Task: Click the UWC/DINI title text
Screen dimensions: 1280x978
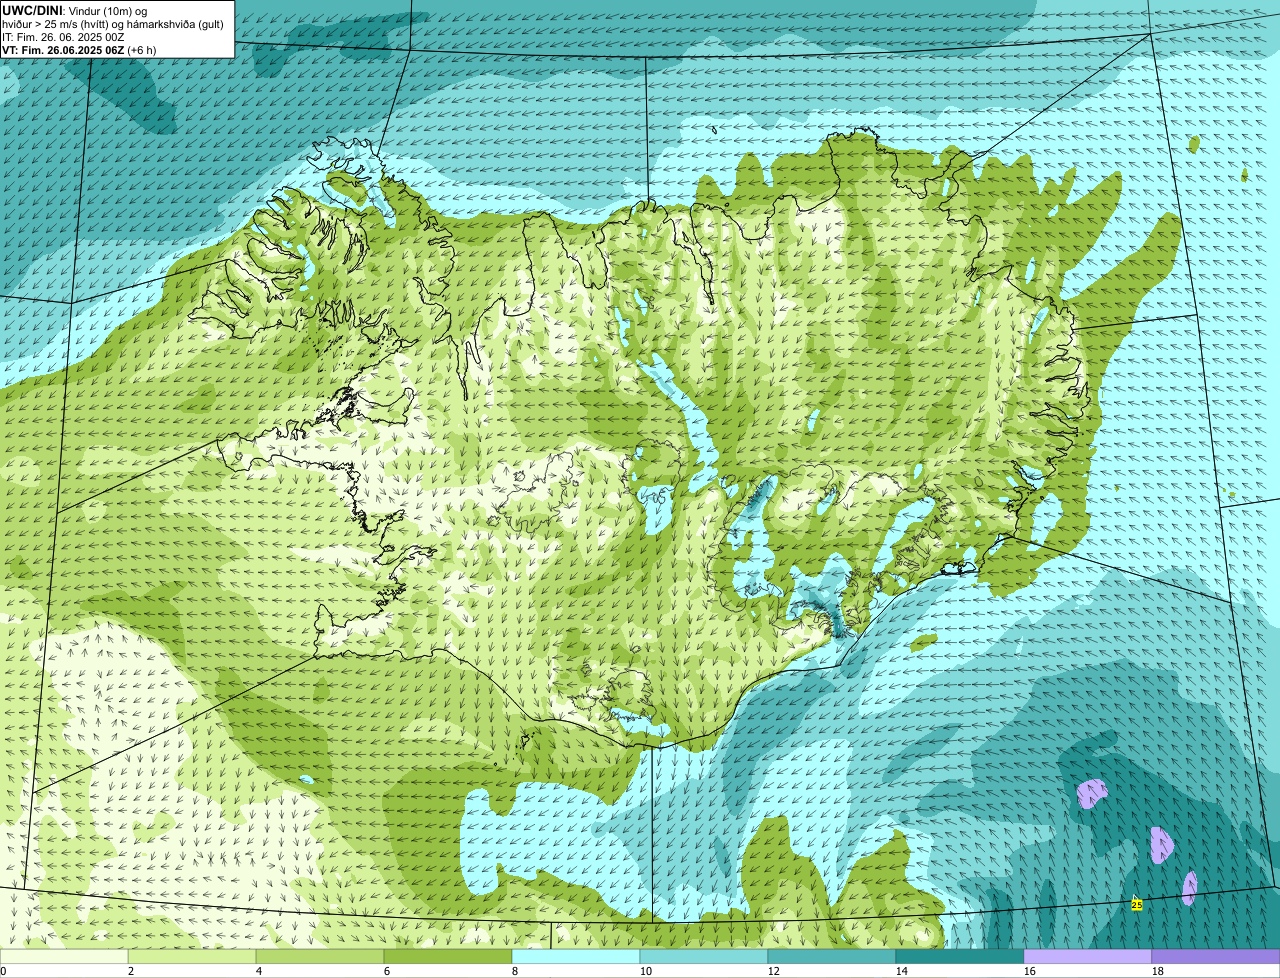Action: [x=32, y=10]
